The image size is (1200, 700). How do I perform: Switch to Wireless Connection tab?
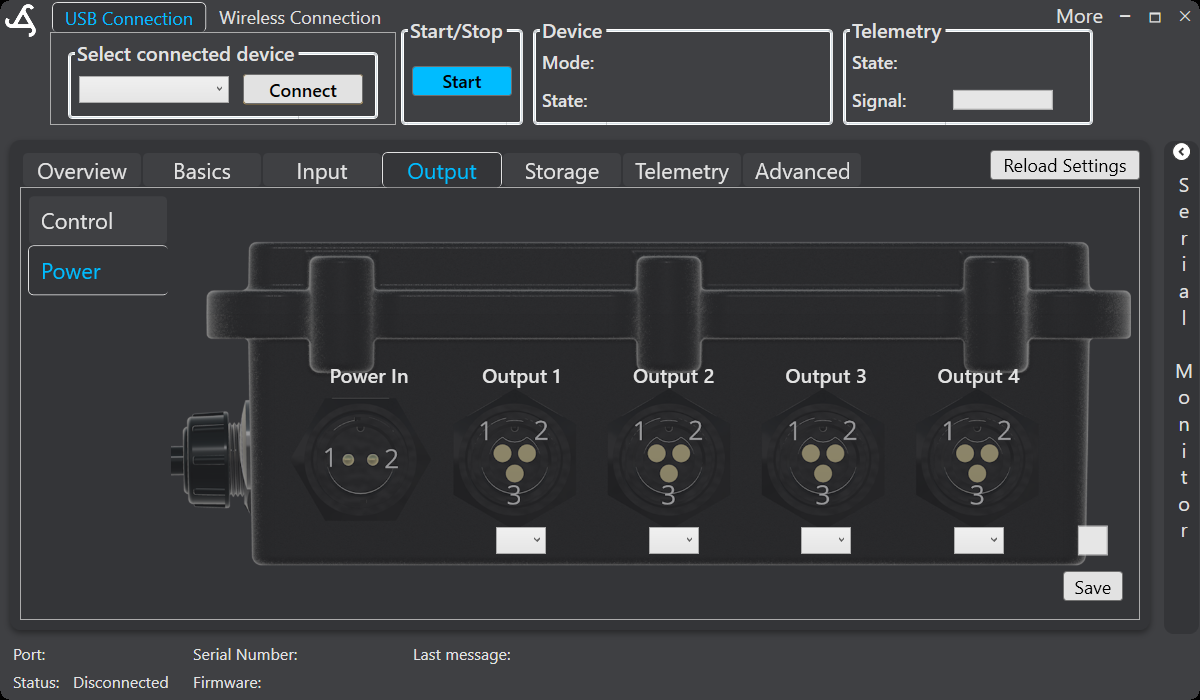(x=300, y=18)
